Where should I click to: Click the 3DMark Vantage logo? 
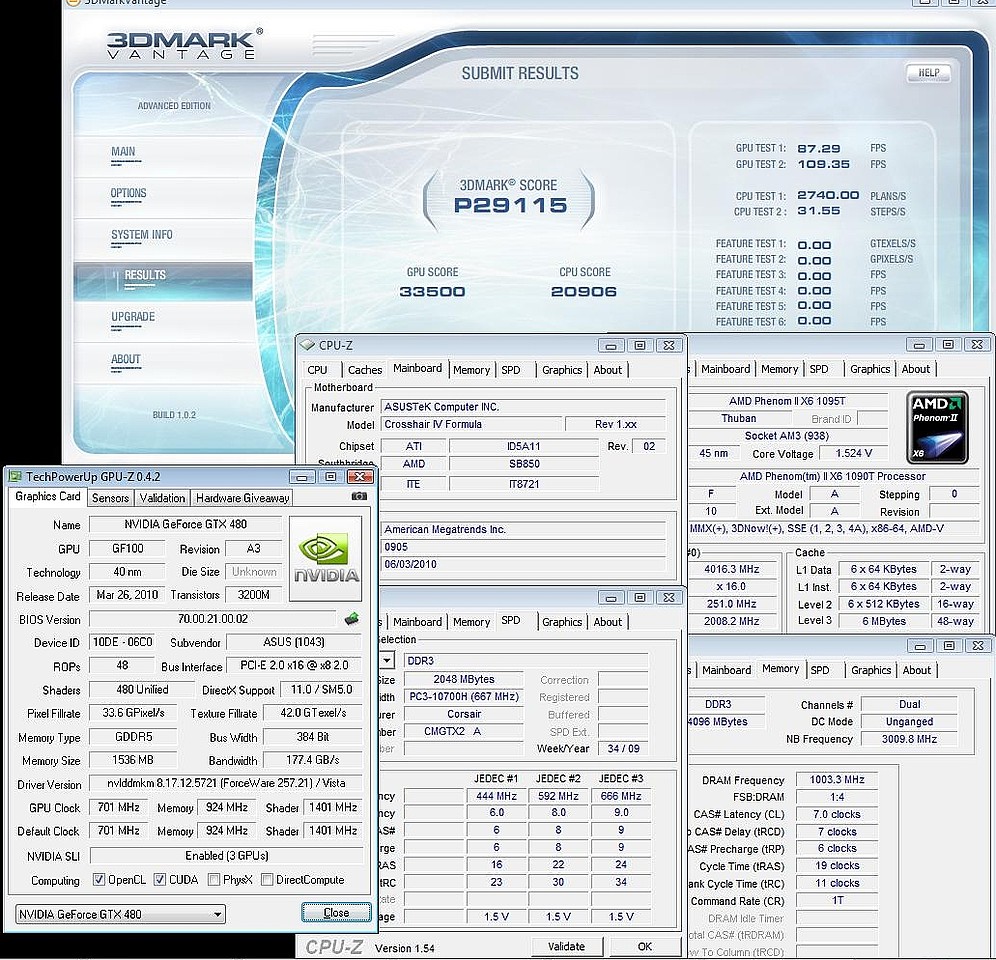tap(184, 44)
